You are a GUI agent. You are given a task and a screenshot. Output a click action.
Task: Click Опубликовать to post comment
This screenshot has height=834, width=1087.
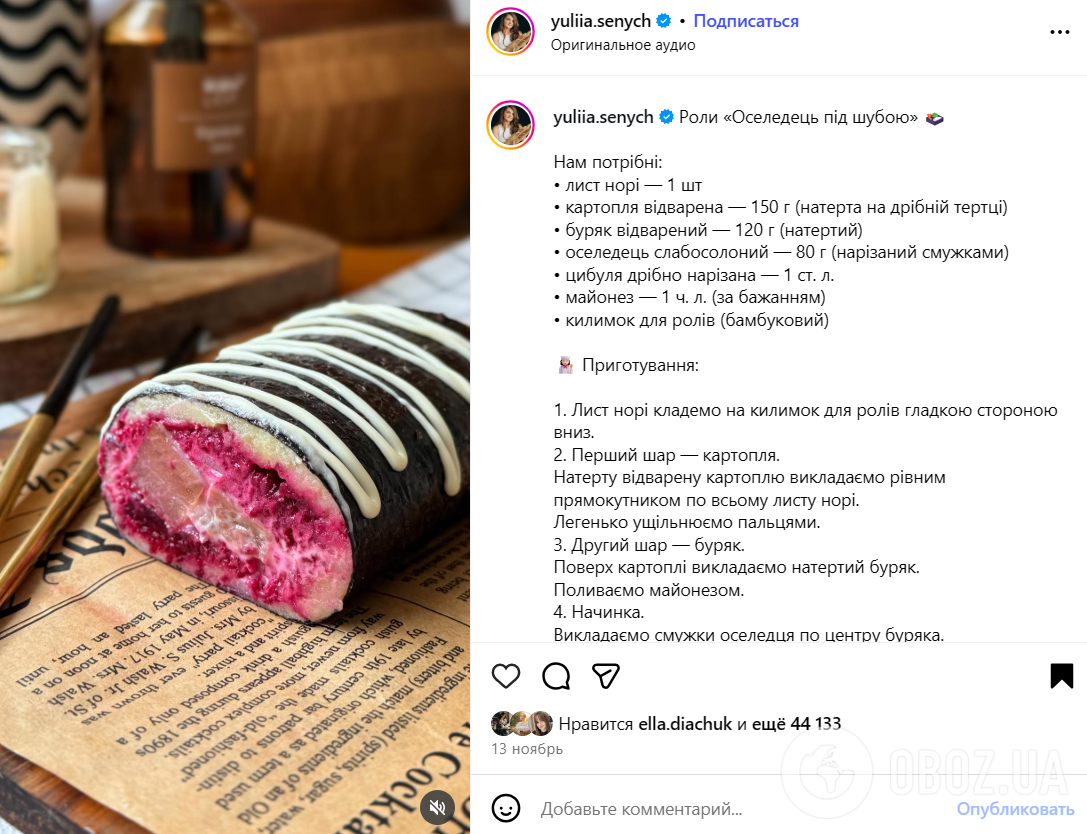pos(1015,809)
